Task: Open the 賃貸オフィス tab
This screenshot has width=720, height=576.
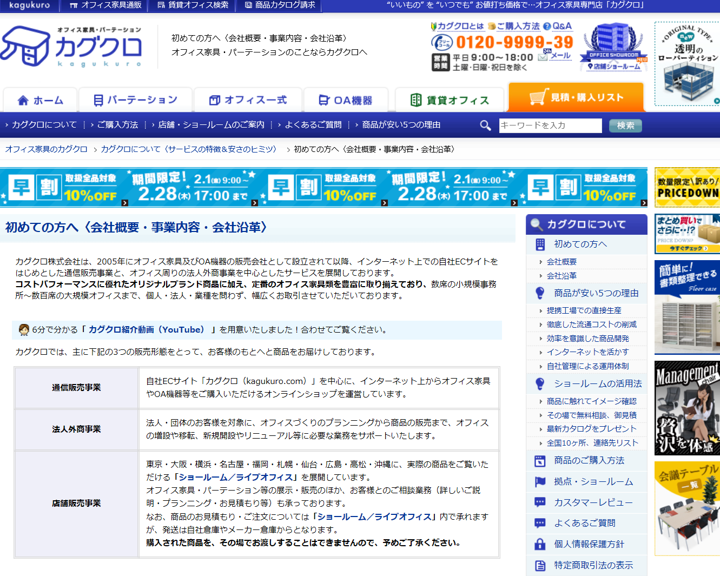Action: 449,100
